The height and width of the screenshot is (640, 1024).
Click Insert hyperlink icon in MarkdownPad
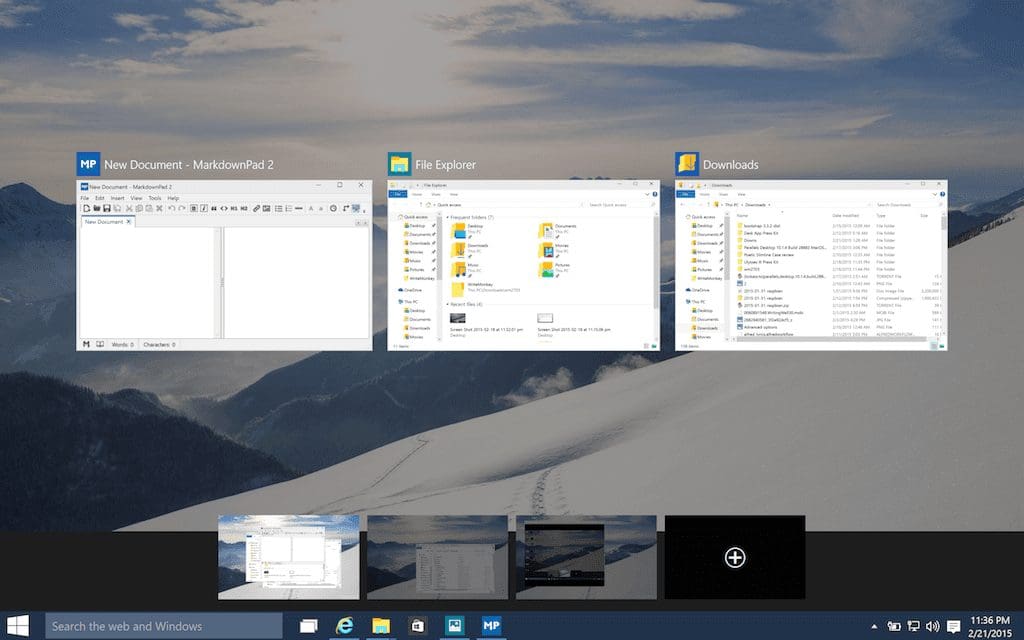[257, 208]
